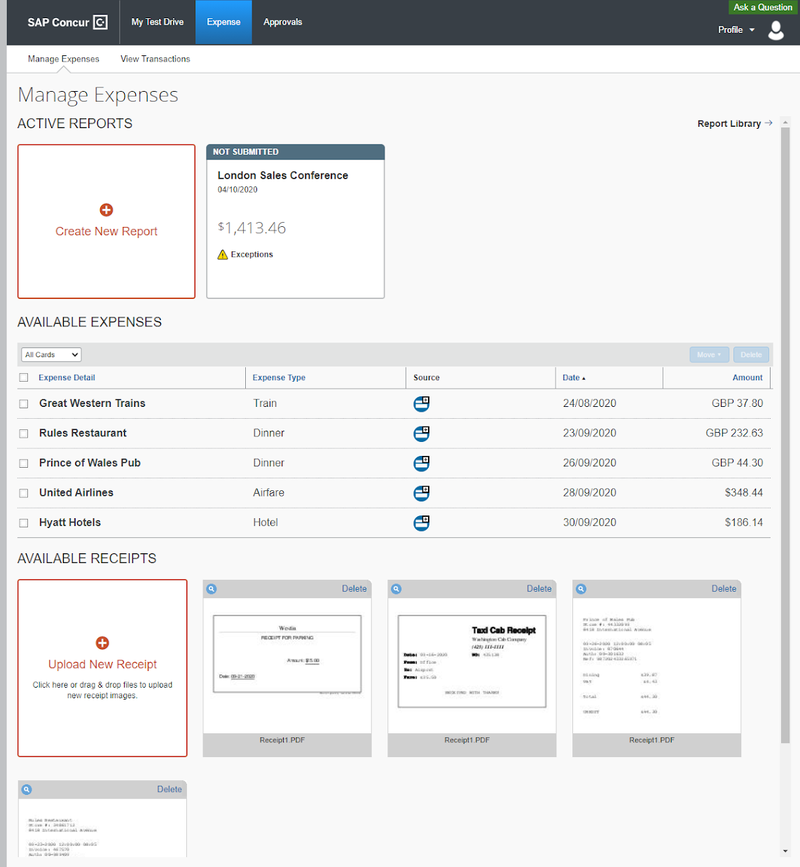Viewport: 800px width, 867px height.
Task: Check the Prince of Wales Pub expense
Action: pyautogui.click(x=24, y=464)
